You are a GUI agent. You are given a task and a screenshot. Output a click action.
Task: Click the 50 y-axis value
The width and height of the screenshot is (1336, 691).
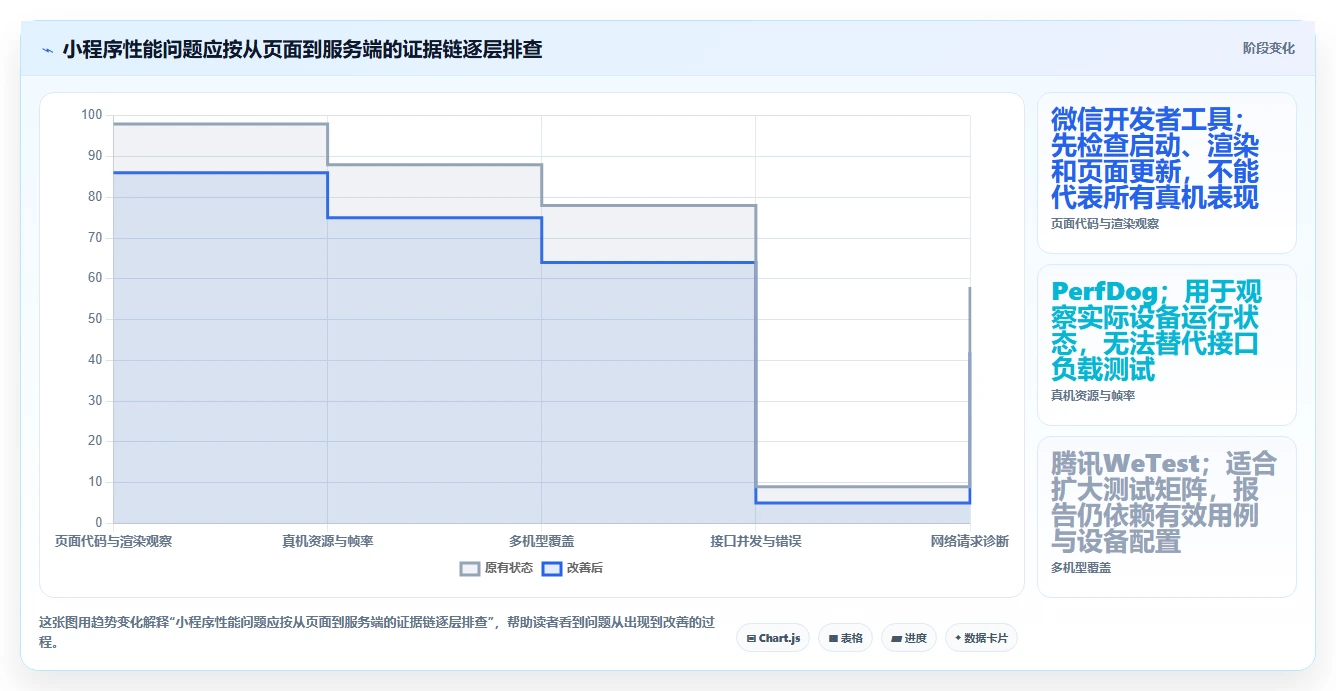coord(95,319)
